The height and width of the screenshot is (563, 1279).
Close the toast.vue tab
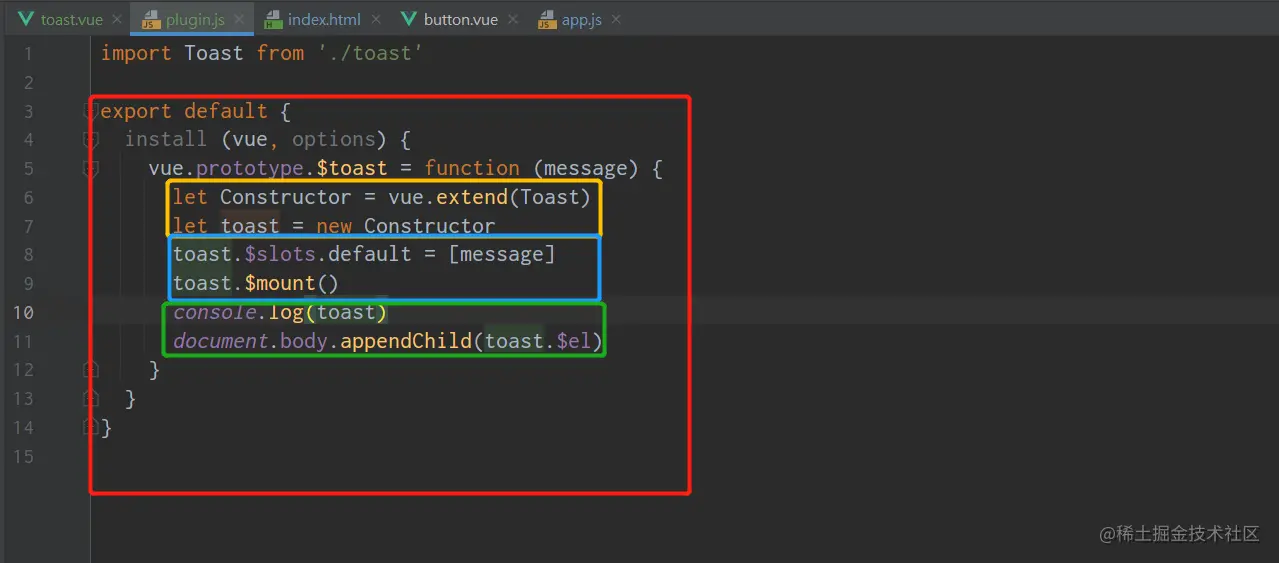118,20
